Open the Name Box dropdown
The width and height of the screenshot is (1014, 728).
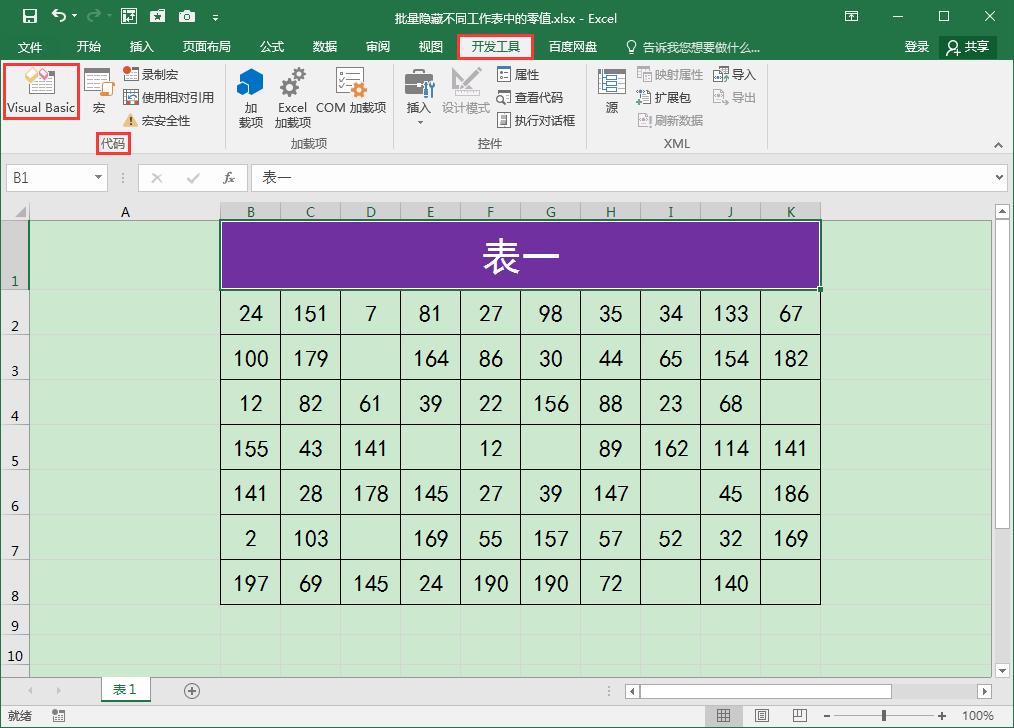pos(95,177)
